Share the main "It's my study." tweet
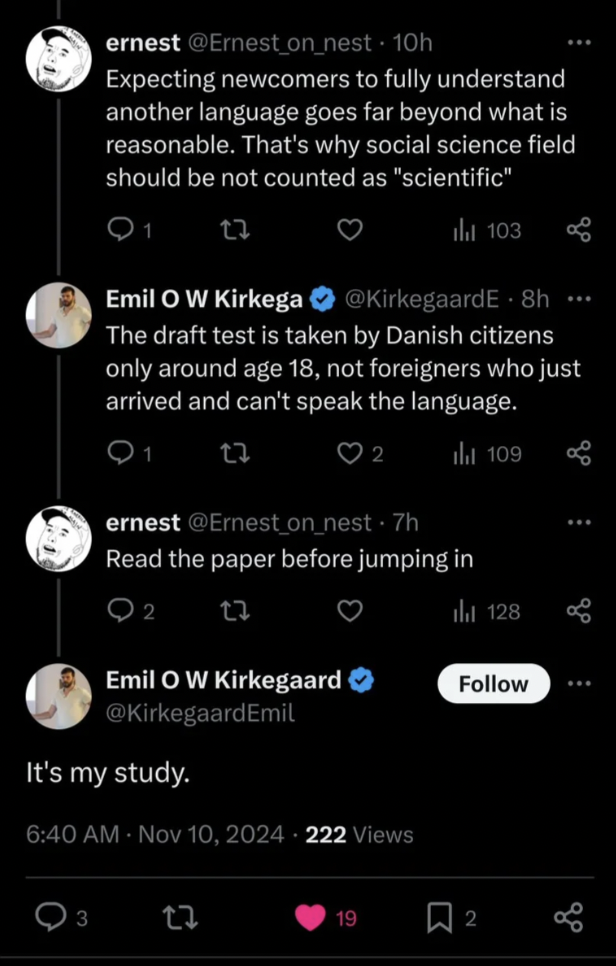The image size is (616, 966). [567, 917]
